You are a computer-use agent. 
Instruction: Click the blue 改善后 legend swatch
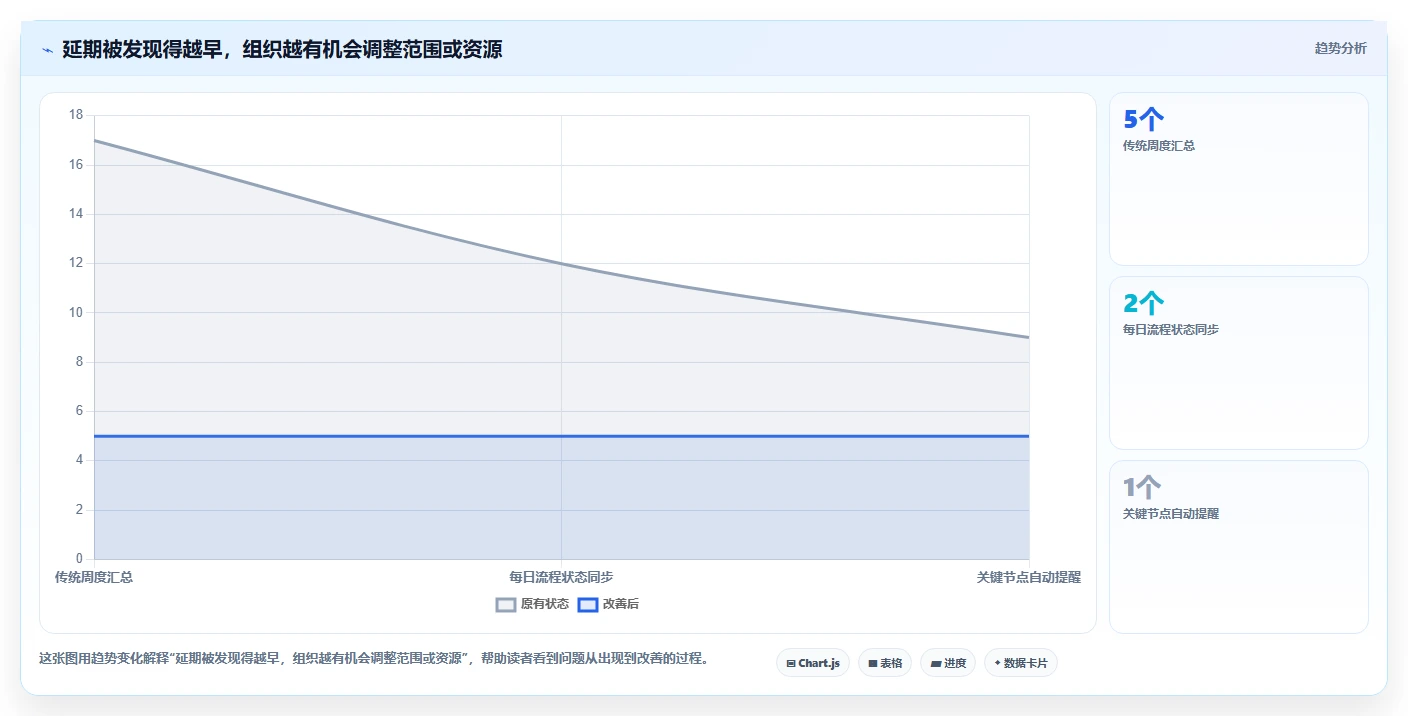(588, 604)
